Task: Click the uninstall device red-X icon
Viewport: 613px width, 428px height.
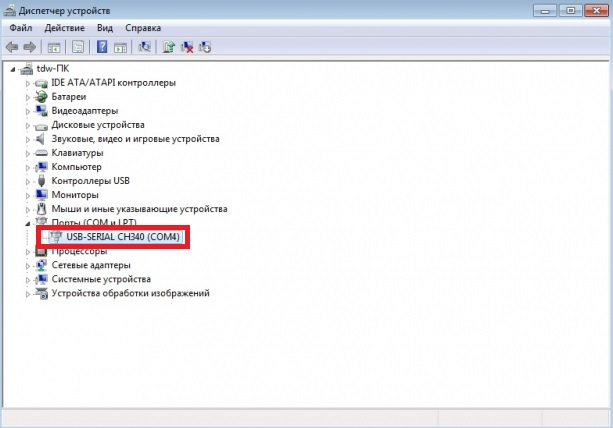Action: pyautogui.click(x=187, y=47)
